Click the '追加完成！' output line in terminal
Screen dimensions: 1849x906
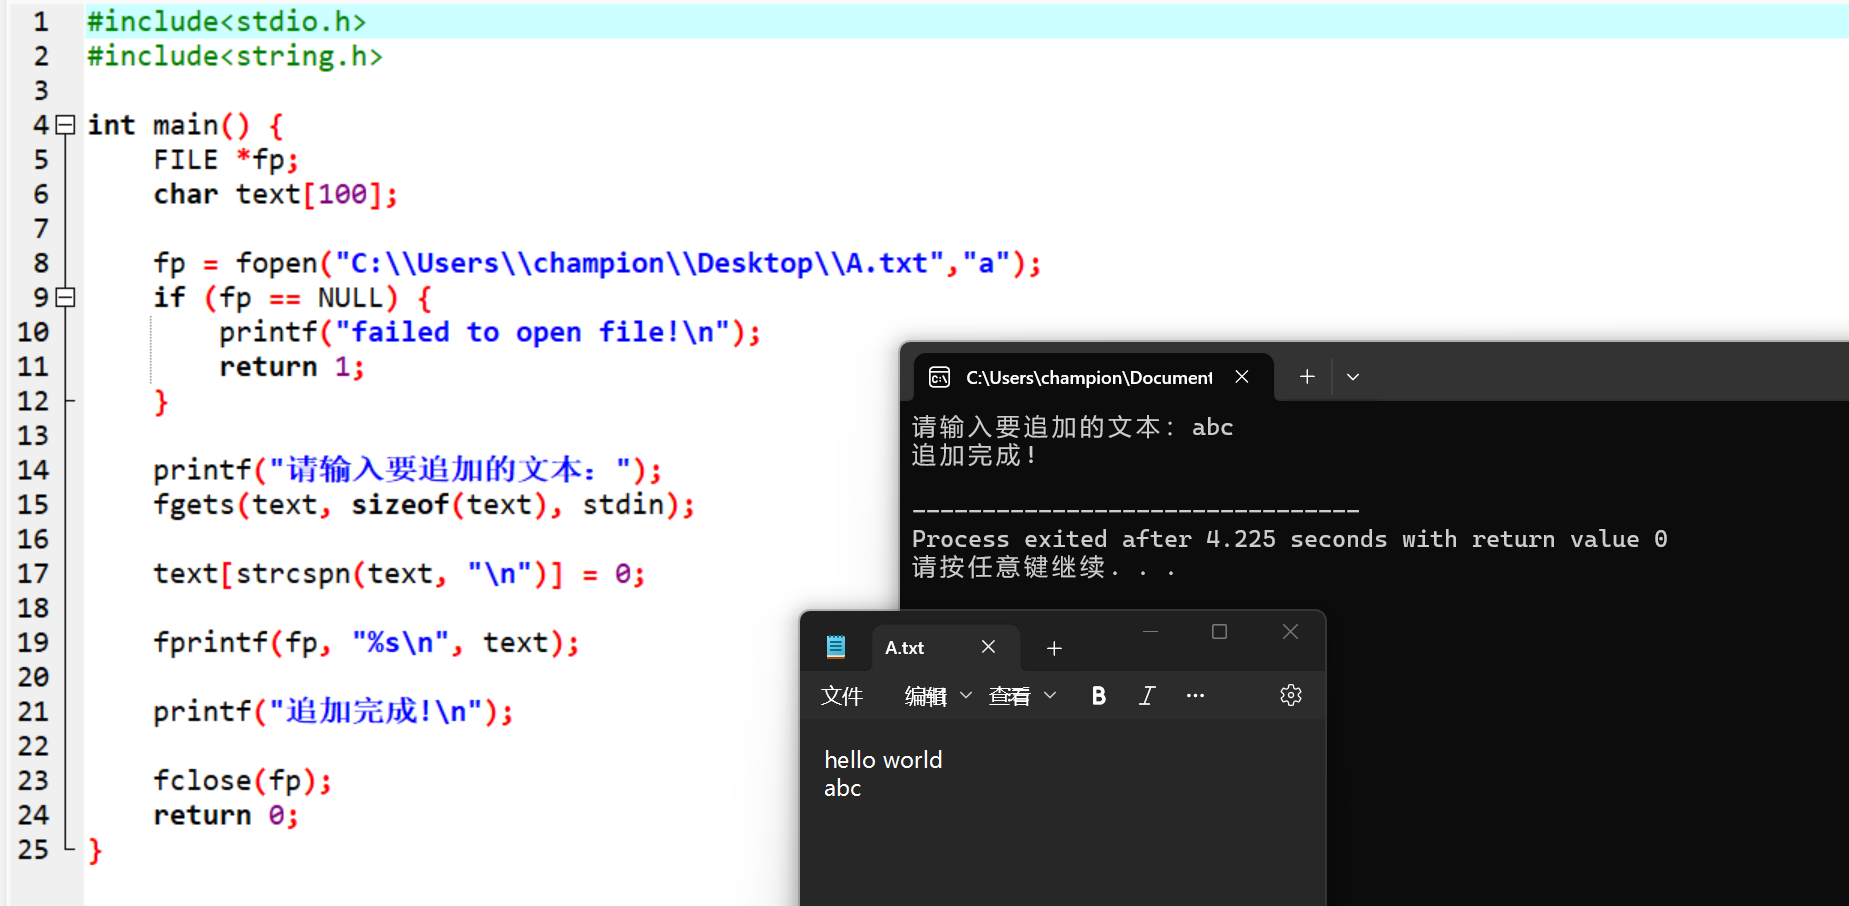pyautogui.click(x=974, y=456)
